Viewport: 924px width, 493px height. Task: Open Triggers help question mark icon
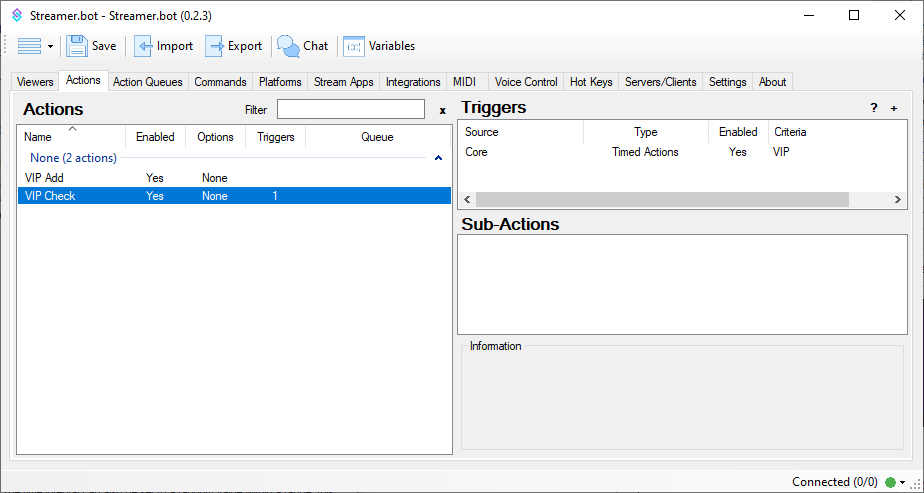[874, 108]
